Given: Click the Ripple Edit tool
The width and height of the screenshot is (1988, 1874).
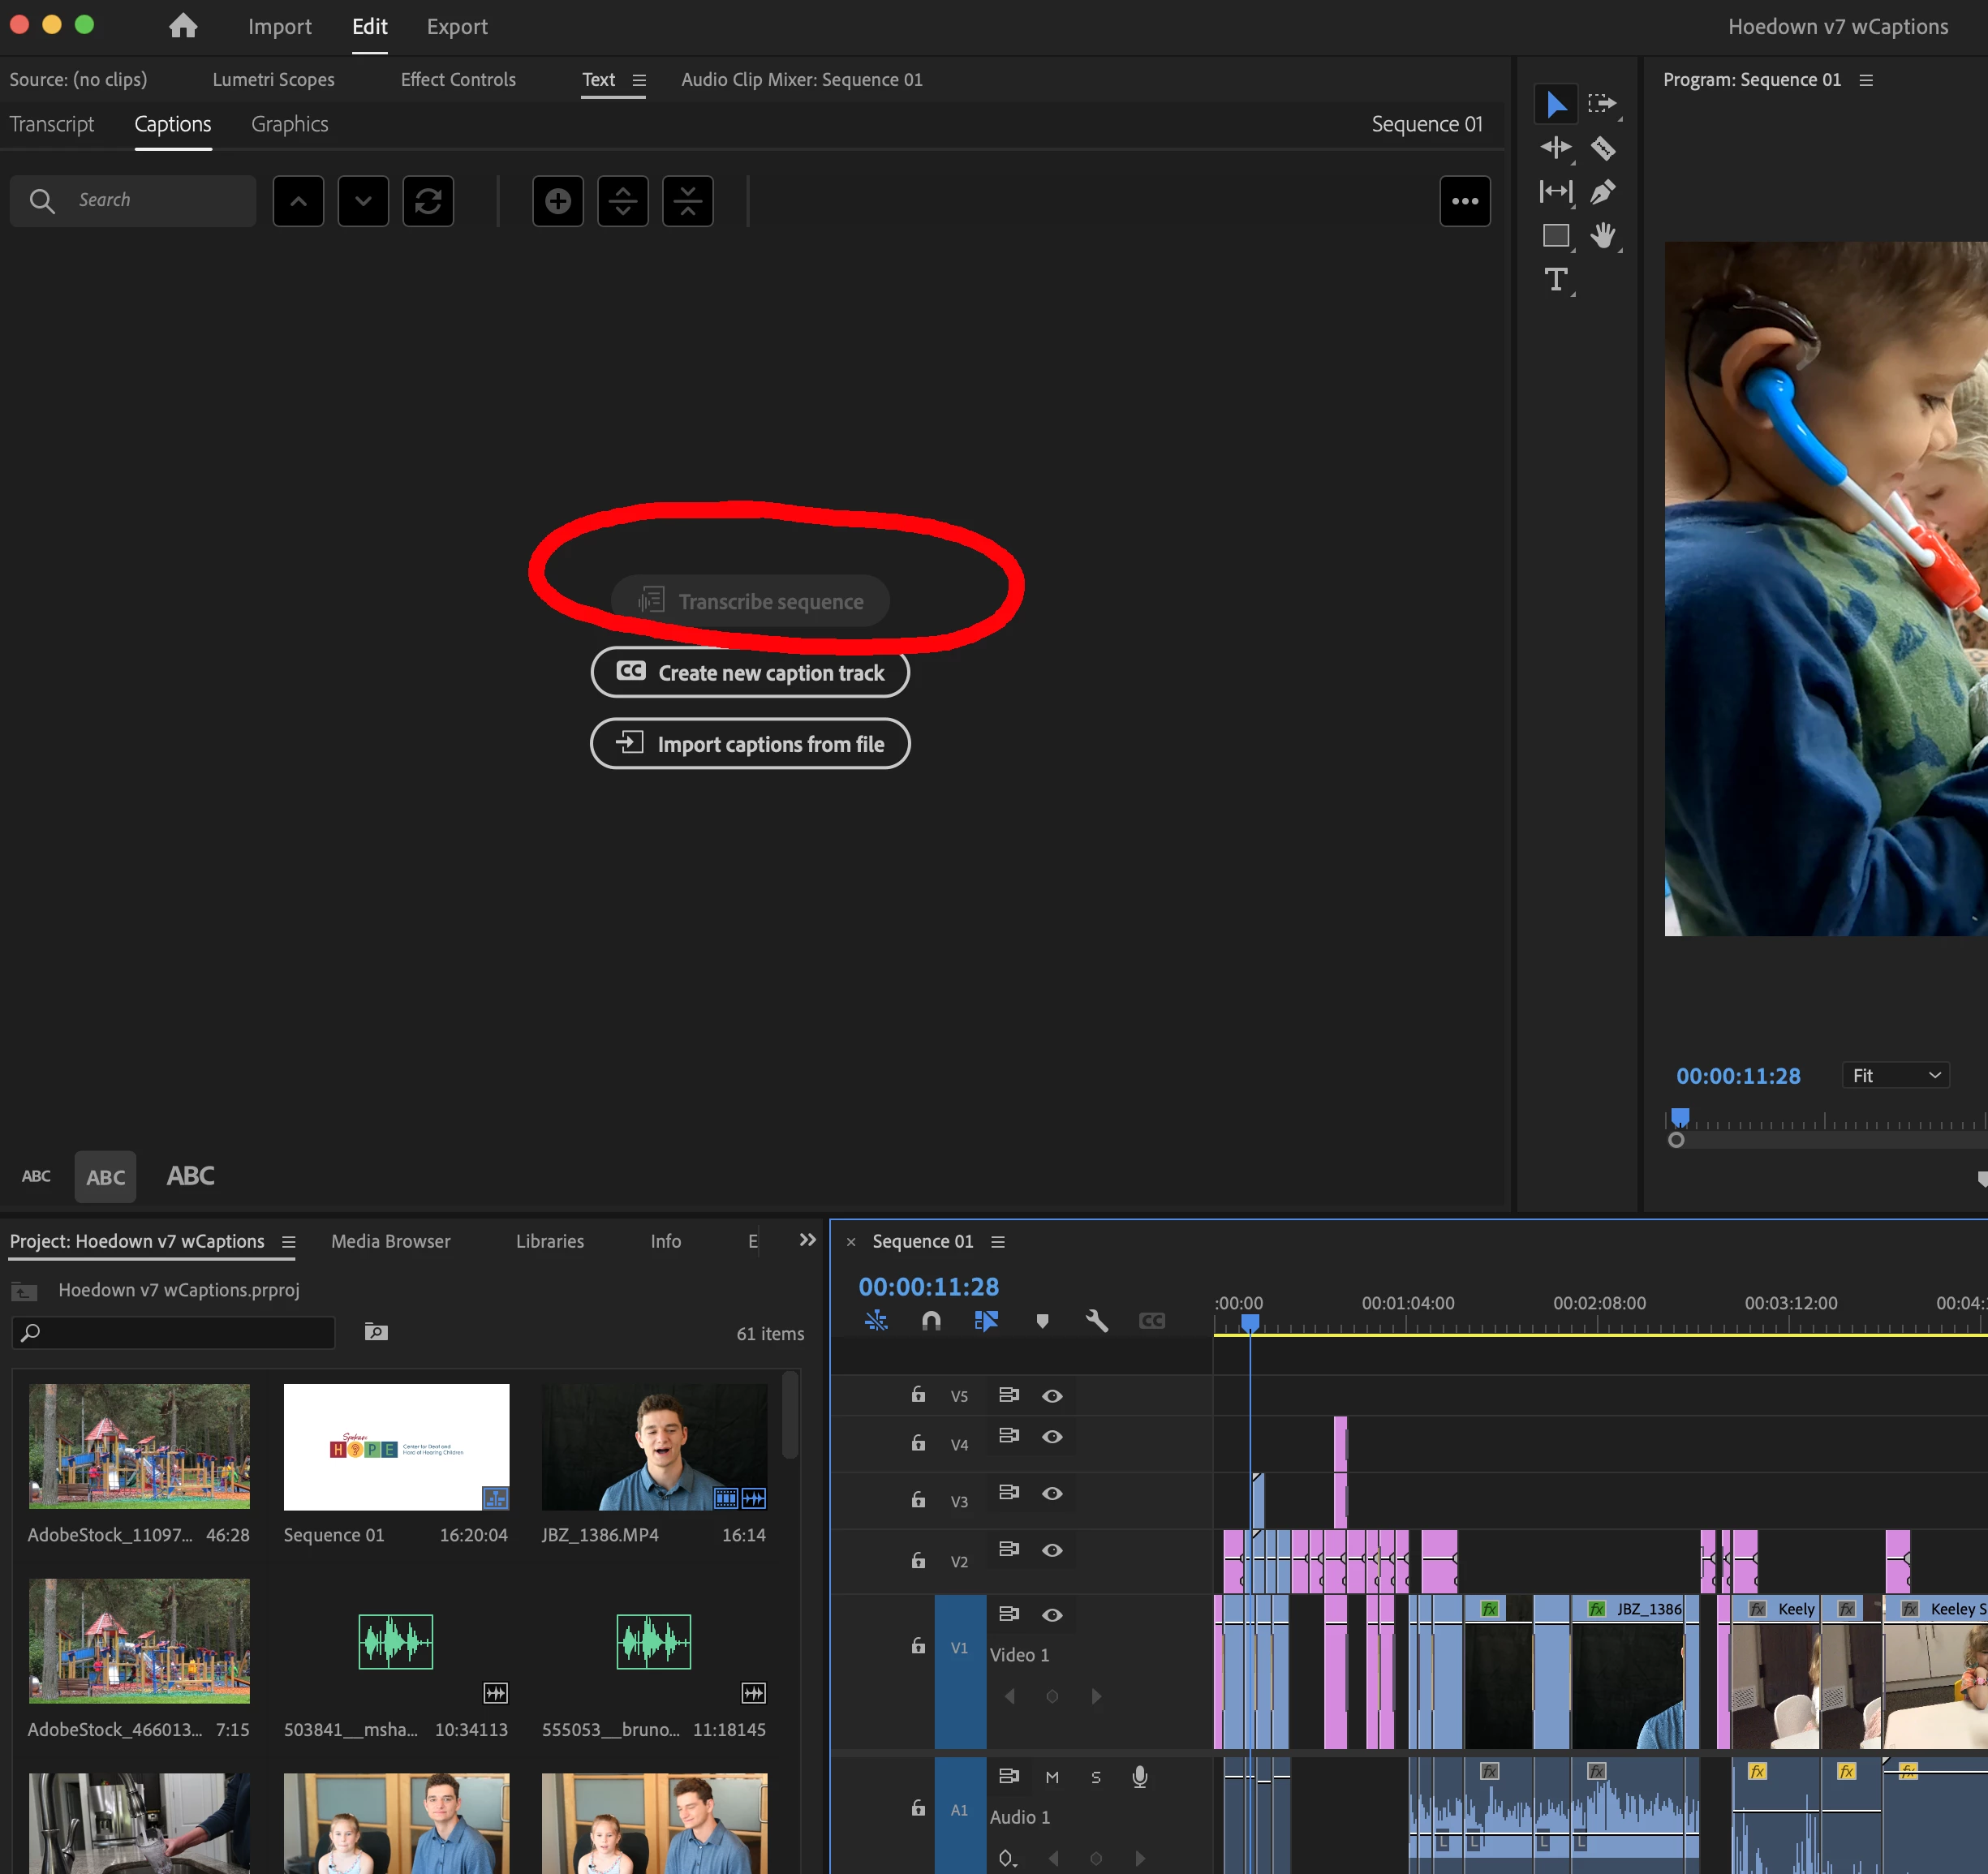Looking at the screenshot, I should point(1555,149).
